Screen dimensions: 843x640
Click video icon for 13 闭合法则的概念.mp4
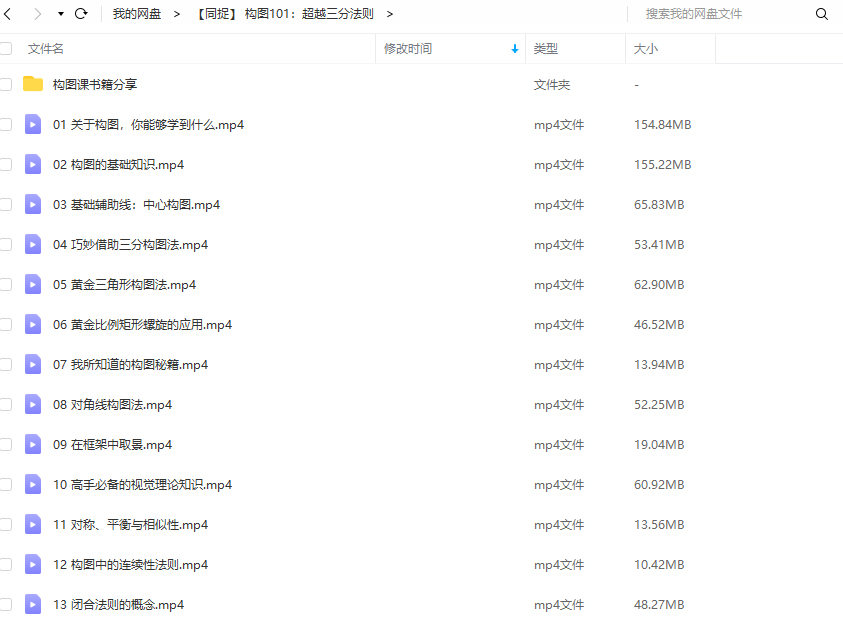coord(33,604)
